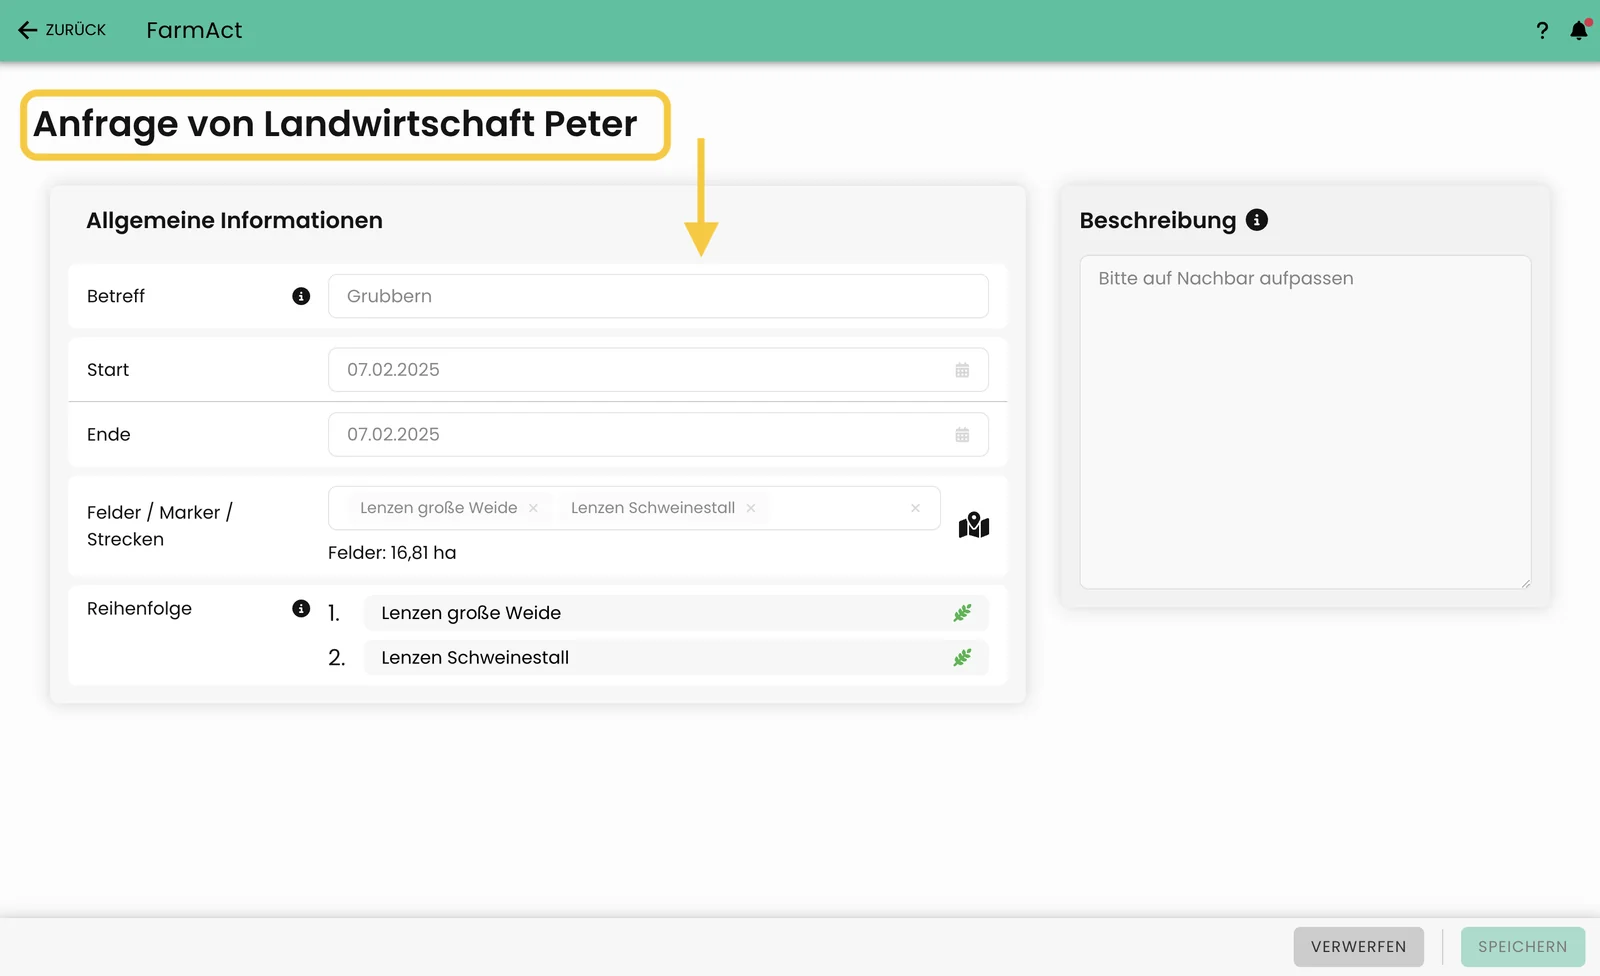Click the Verwerfen button
This screenshot has height=976, width=1600.
pos(1358,947)
